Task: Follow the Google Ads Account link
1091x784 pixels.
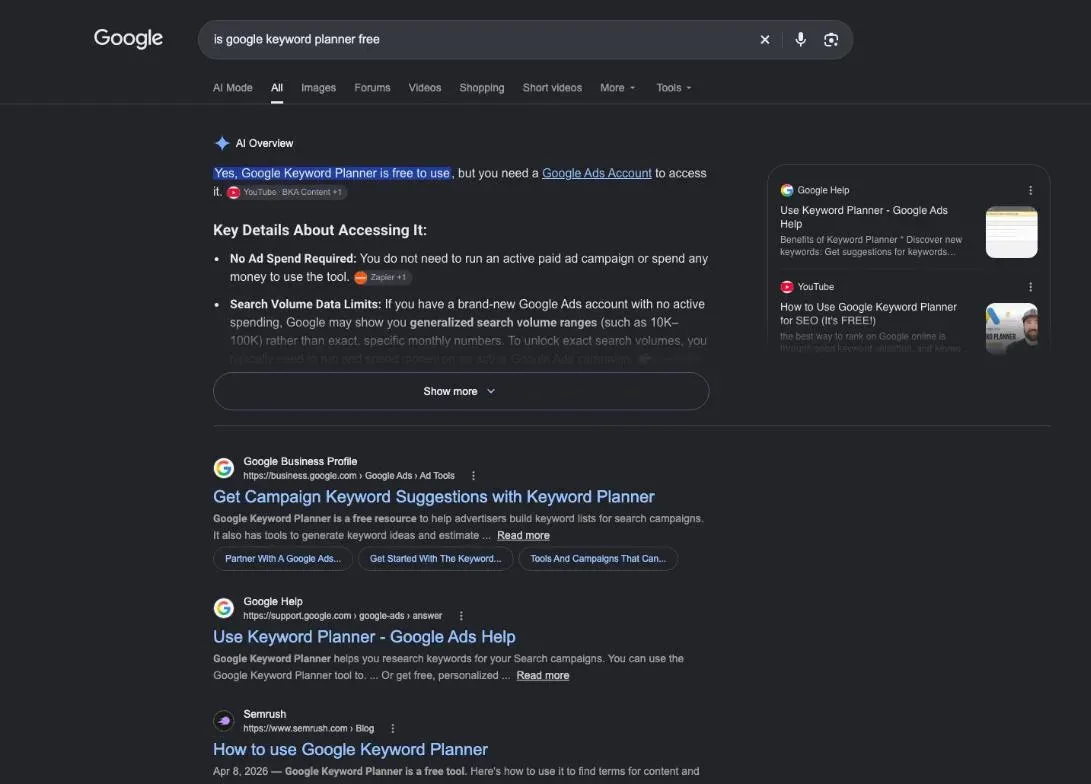Action: click(596, 173)
